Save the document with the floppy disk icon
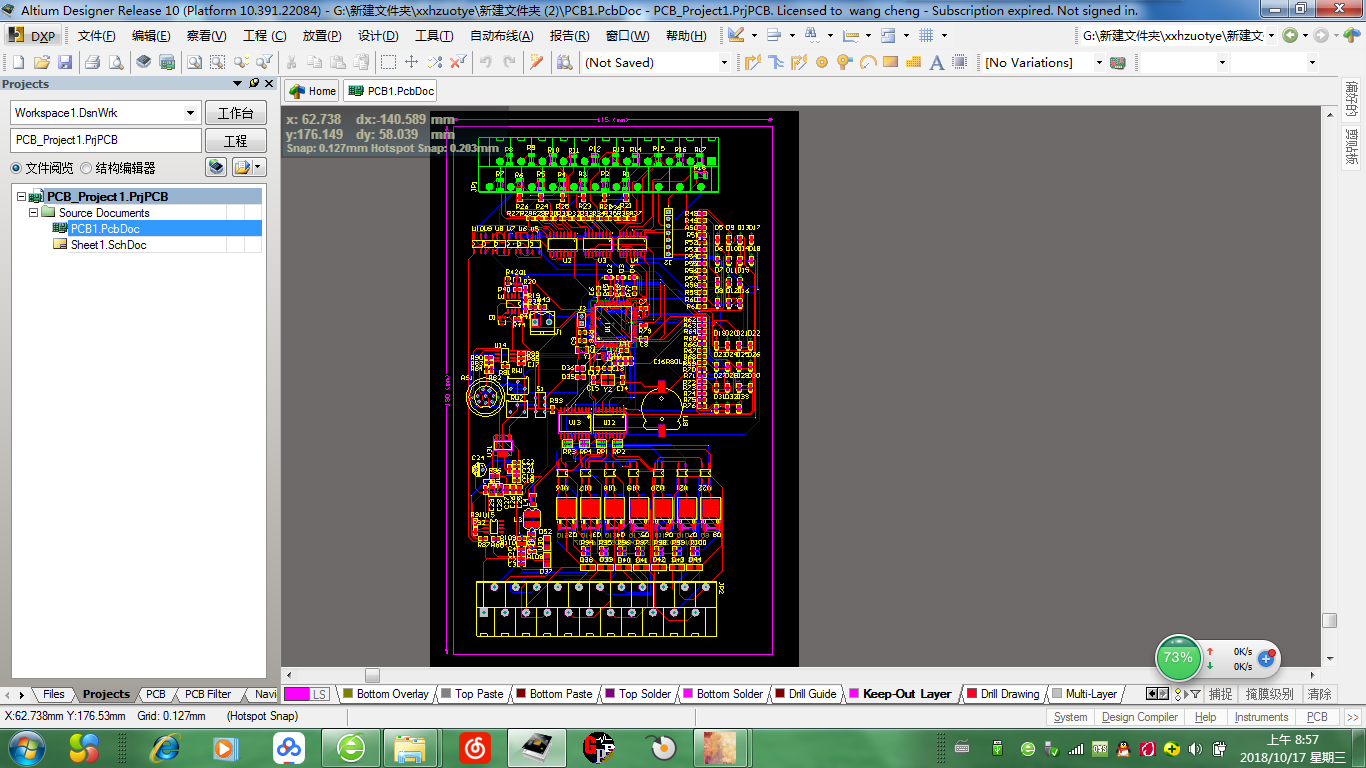1366x768 pixels. (65, 62)
